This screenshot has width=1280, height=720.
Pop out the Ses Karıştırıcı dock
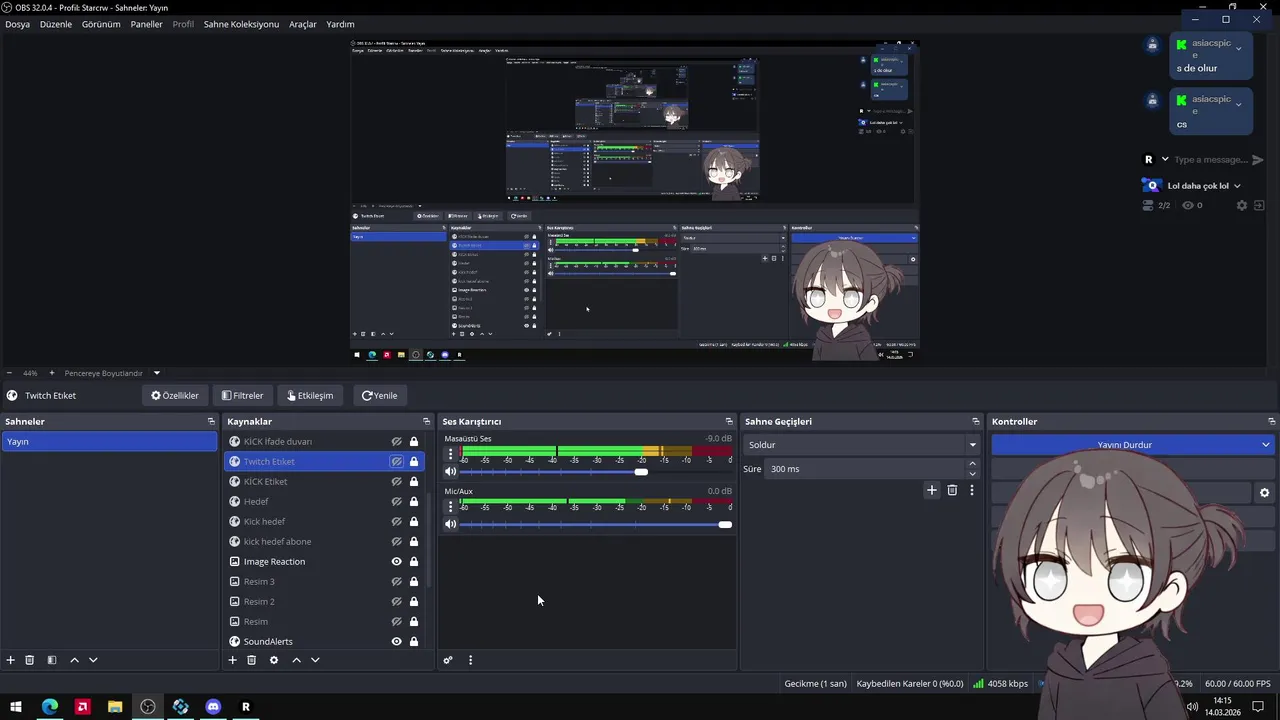[x=729, y=421]
